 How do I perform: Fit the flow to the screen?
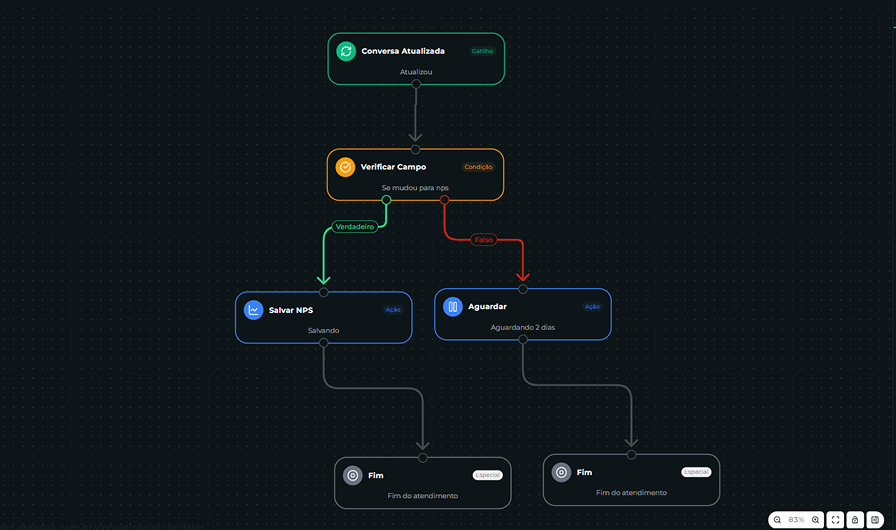(x=835, y=520)
